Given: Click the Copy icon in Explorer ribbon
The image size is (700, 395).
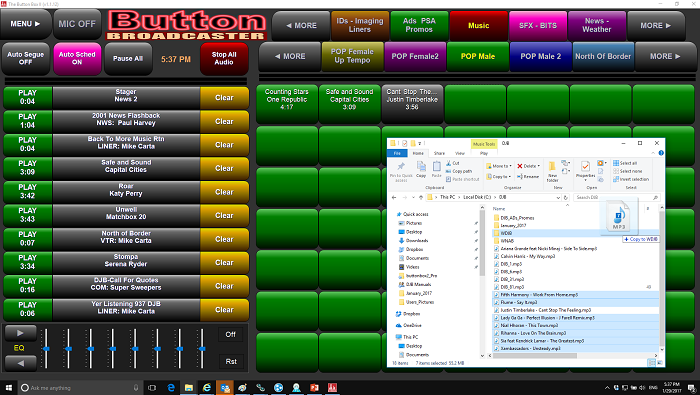Looking at the screenshot, I should point(421,168).
